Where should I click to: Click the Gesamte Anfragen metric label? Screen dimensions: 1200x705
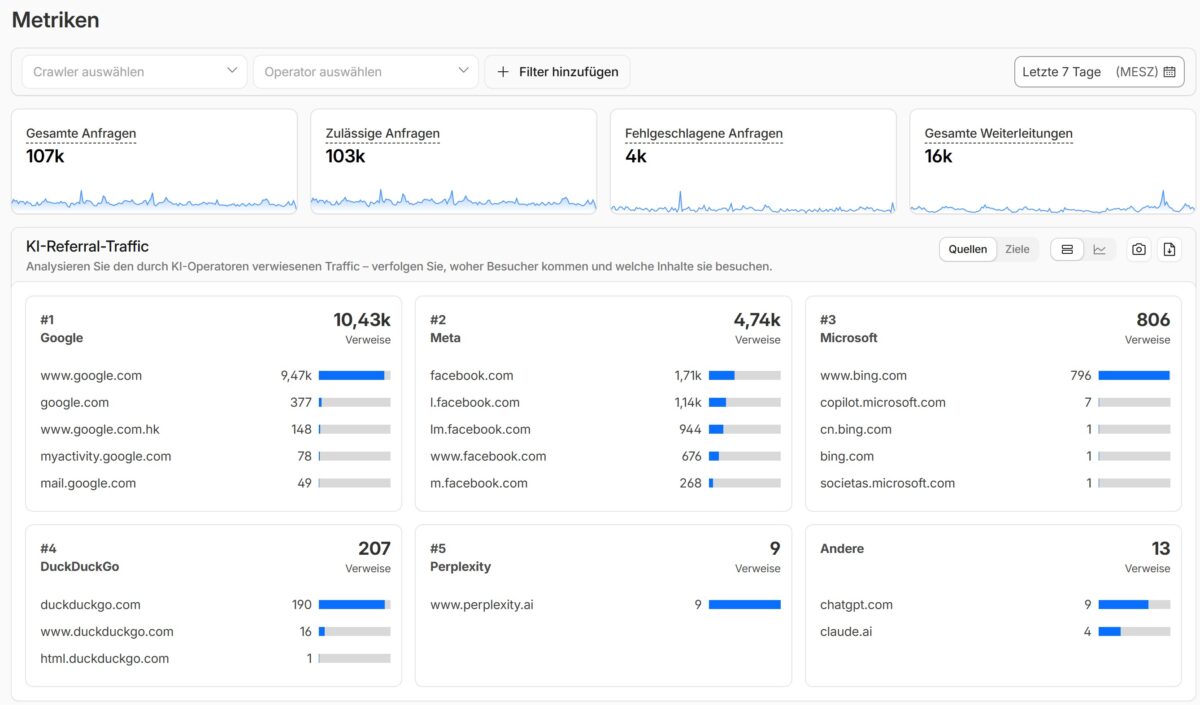coord(81,133)
